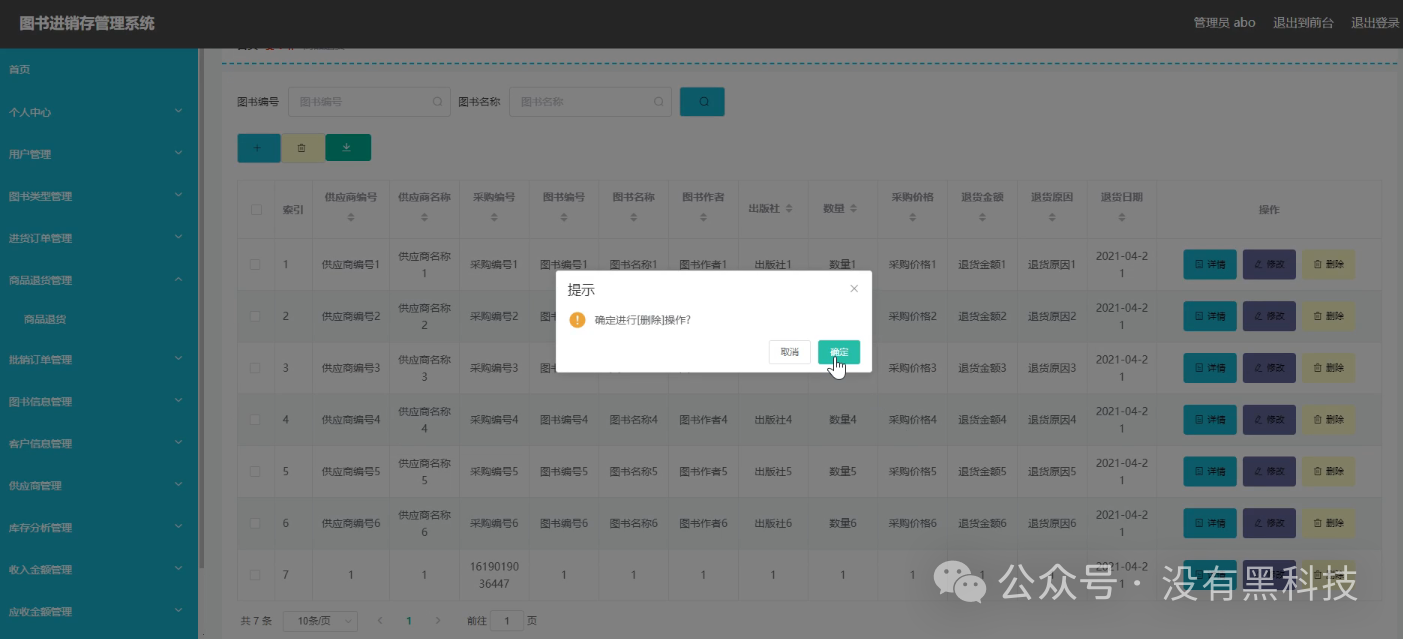Sort by 退货金额 column arrows
This screenshot has width=1403, height=639.
pyautogui.click(x=982, y=217)
